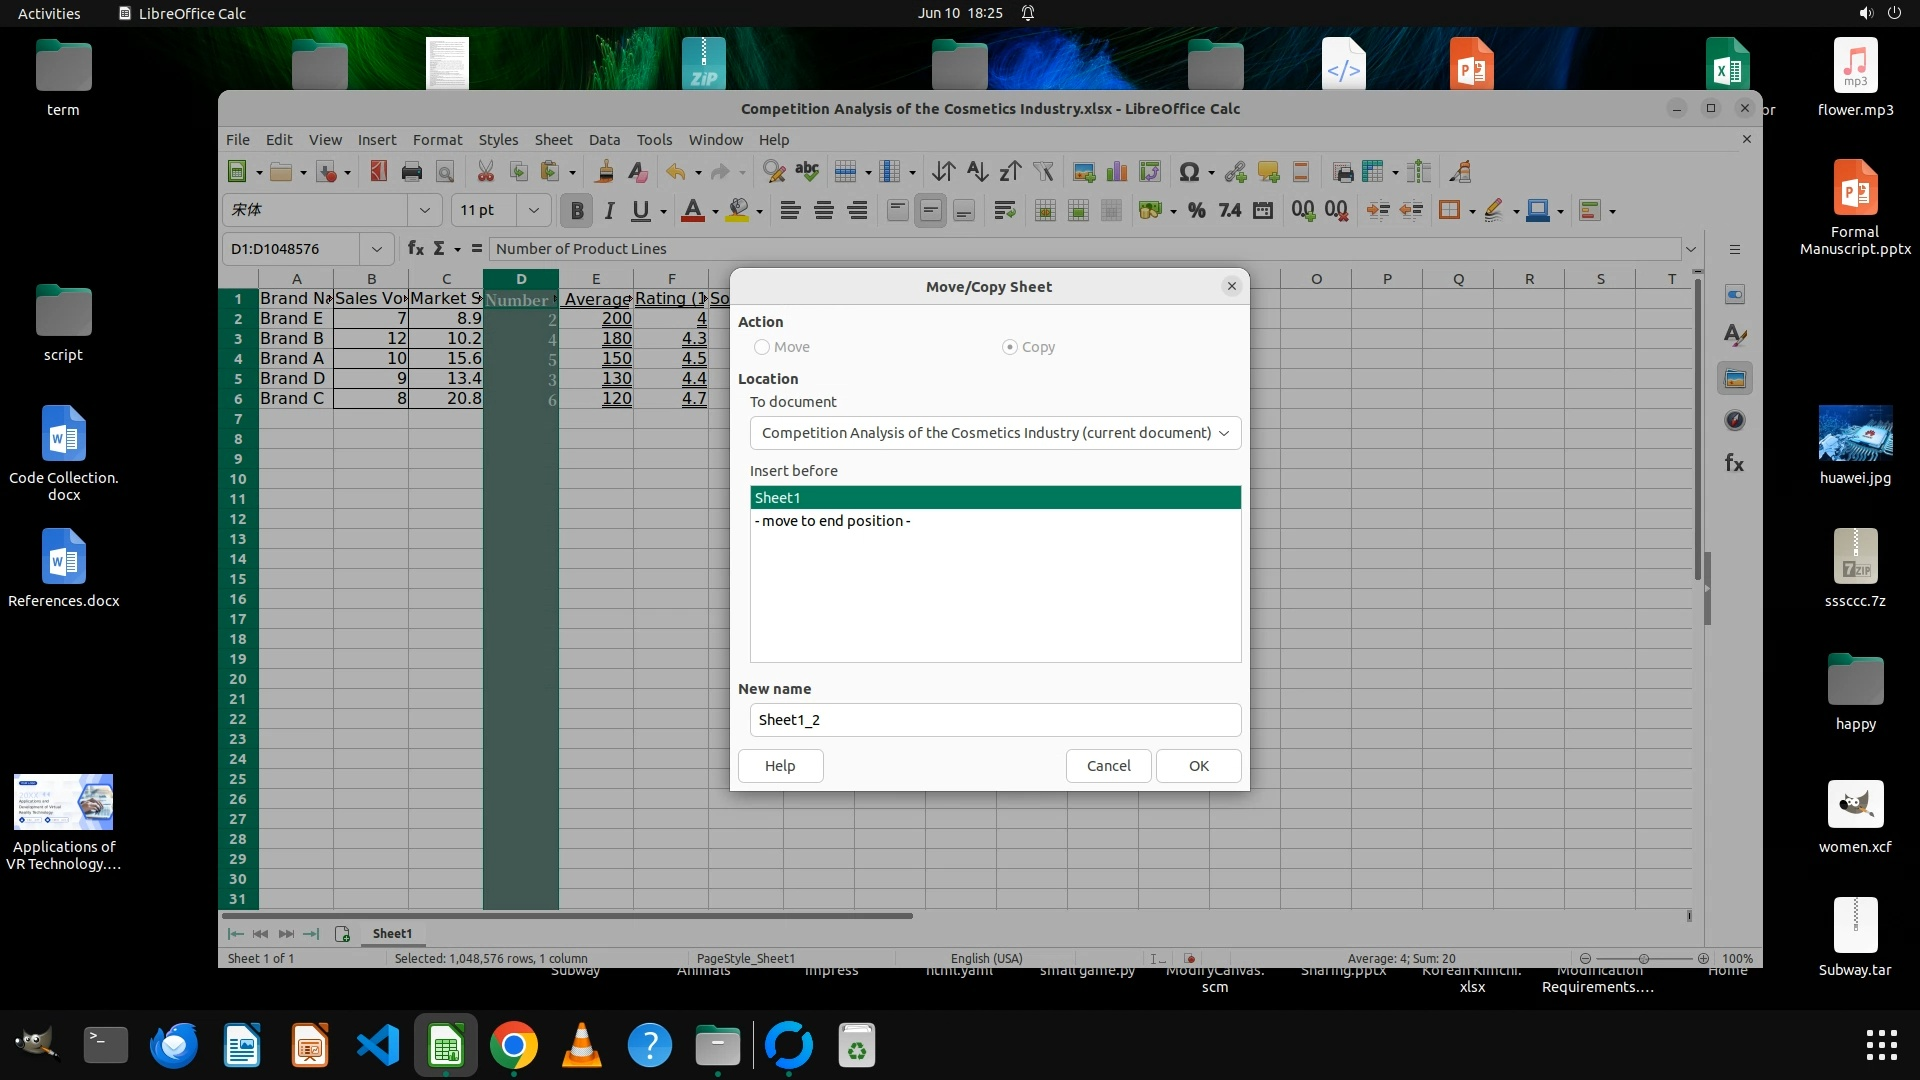Image resolution: width=1920 pixels, height=1080 pixels.
Task: Select the Copy radio button
Action: click(x=1010, y=347)
